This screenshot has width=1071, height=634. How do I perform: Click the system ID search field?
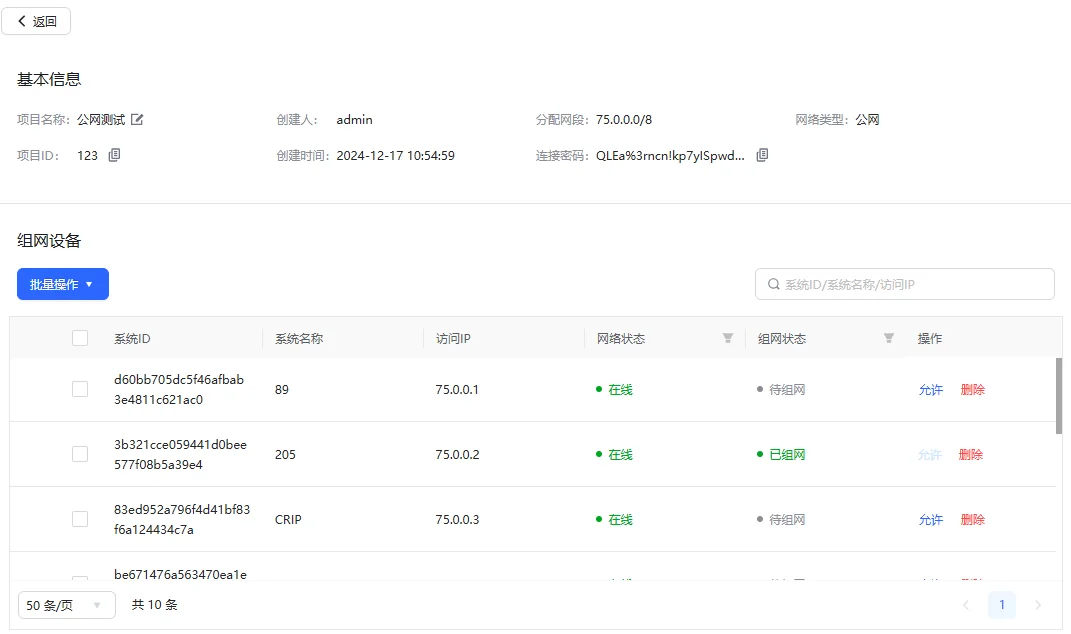coord(904,284)
